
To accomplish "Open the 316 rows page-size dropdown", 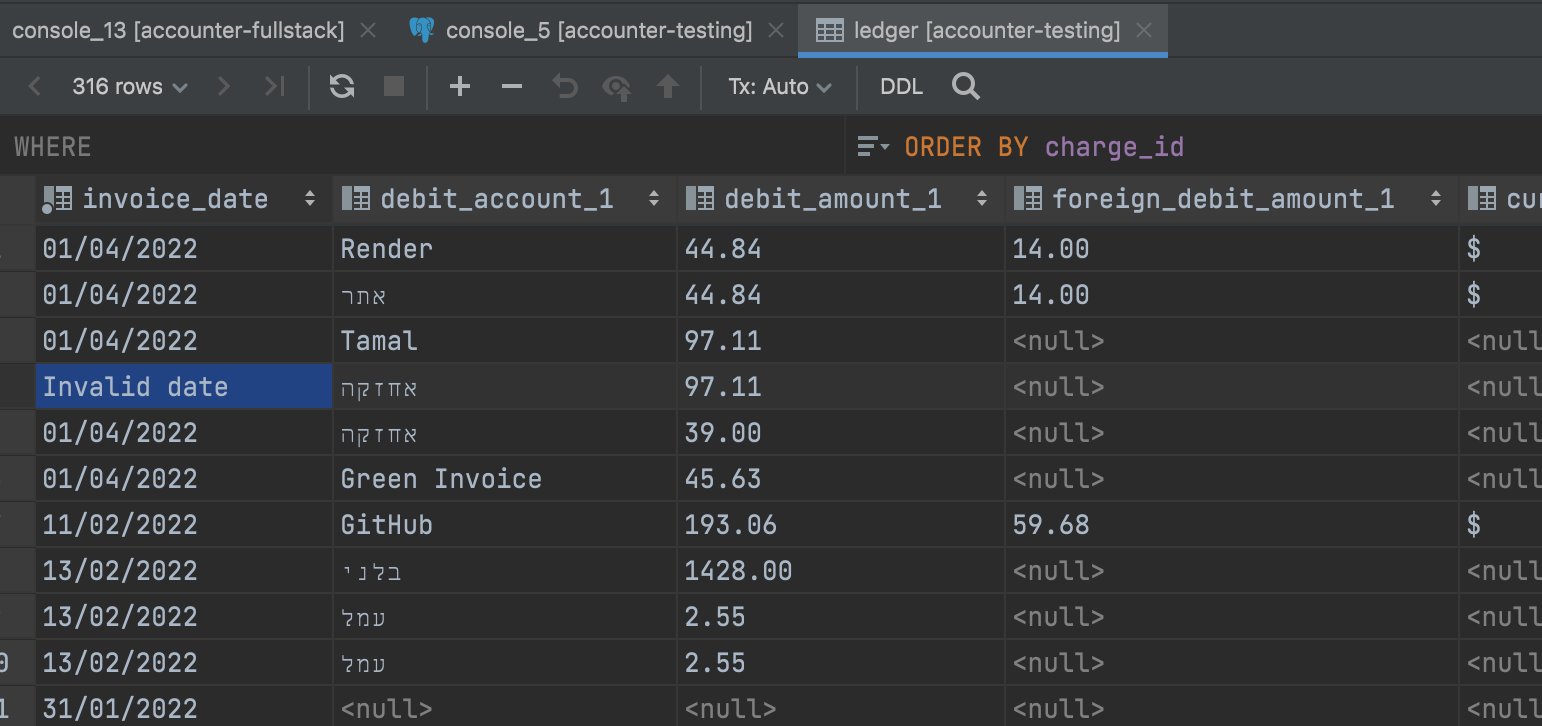I will click(x=130, y=87).
